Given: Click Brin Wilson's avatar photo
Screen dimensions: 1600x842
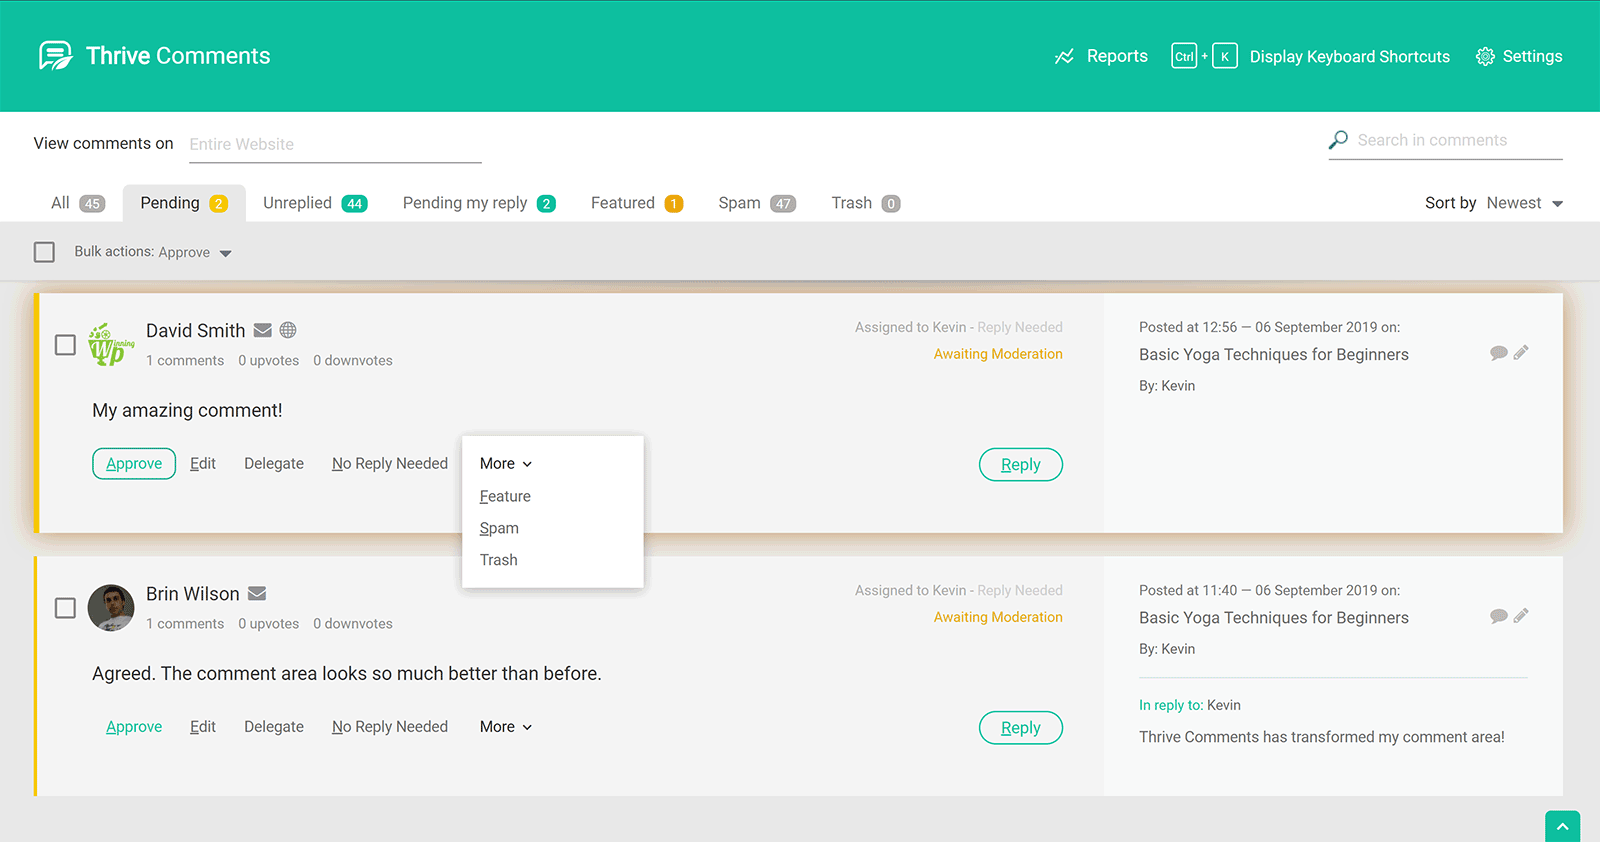Looking at the screenshot, I should (x=111, y=608).
